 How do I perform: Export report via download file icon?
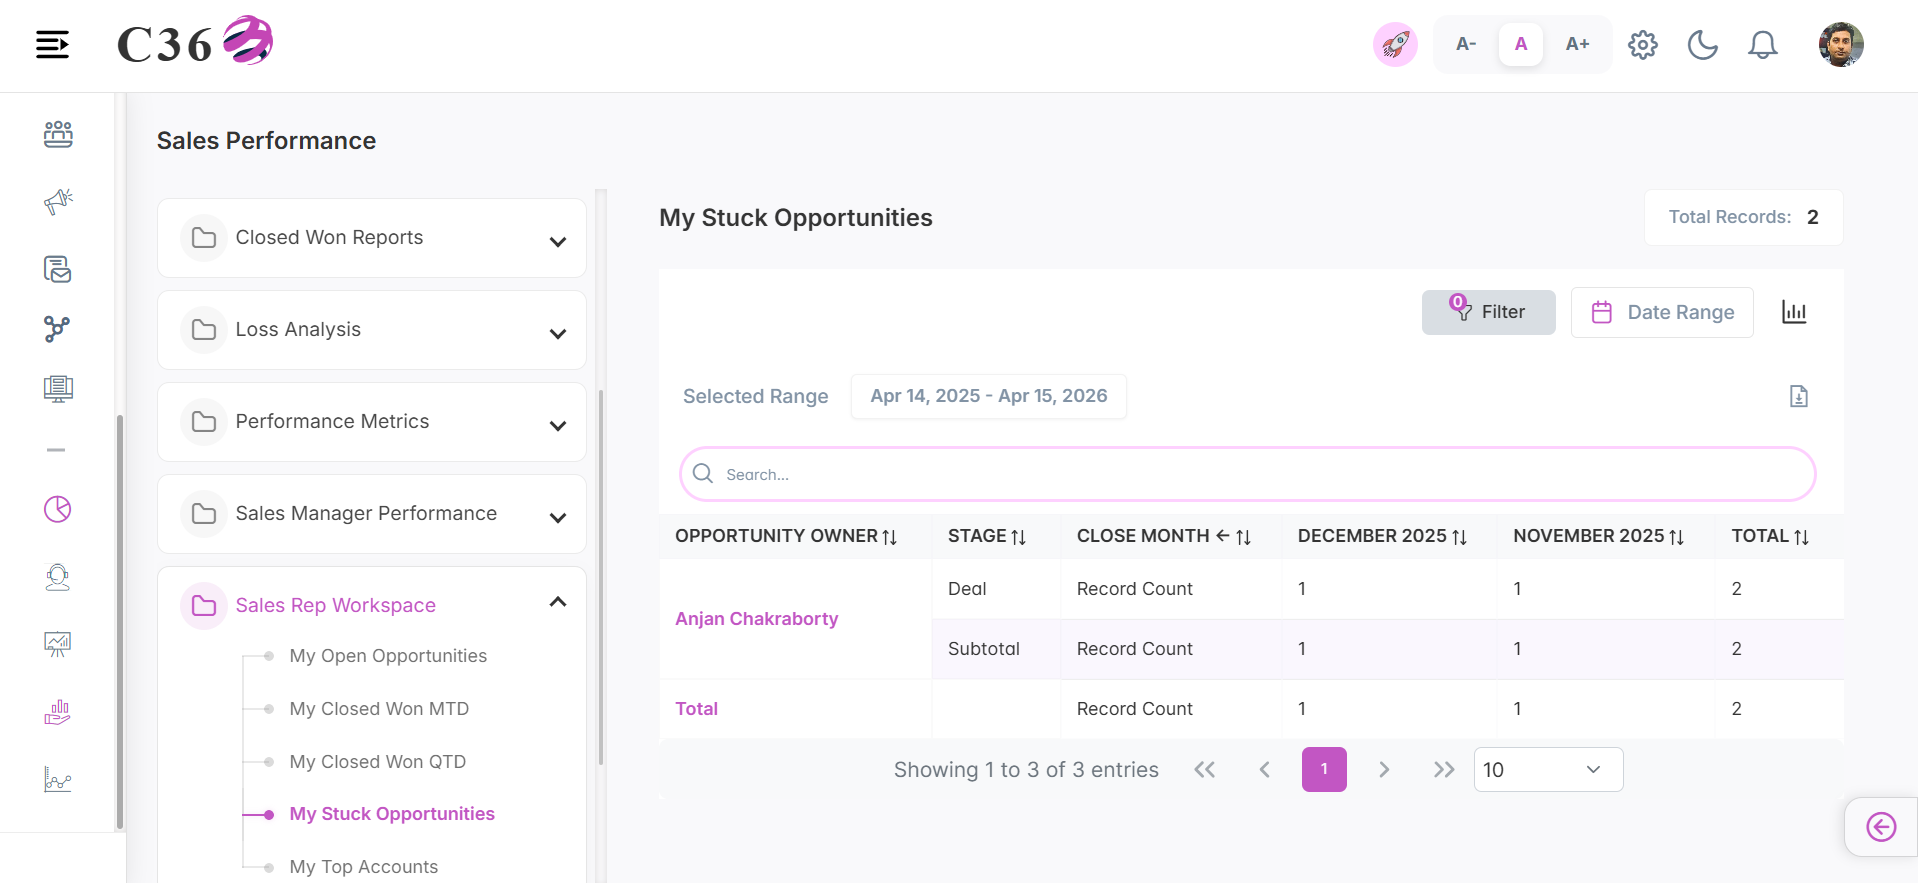coord(1798,396)
